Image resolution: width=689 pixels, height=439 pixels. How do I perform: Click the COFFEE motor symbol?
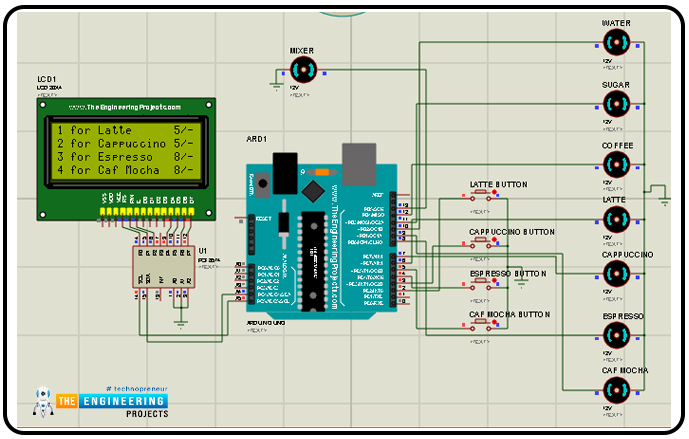coord(616,164)
